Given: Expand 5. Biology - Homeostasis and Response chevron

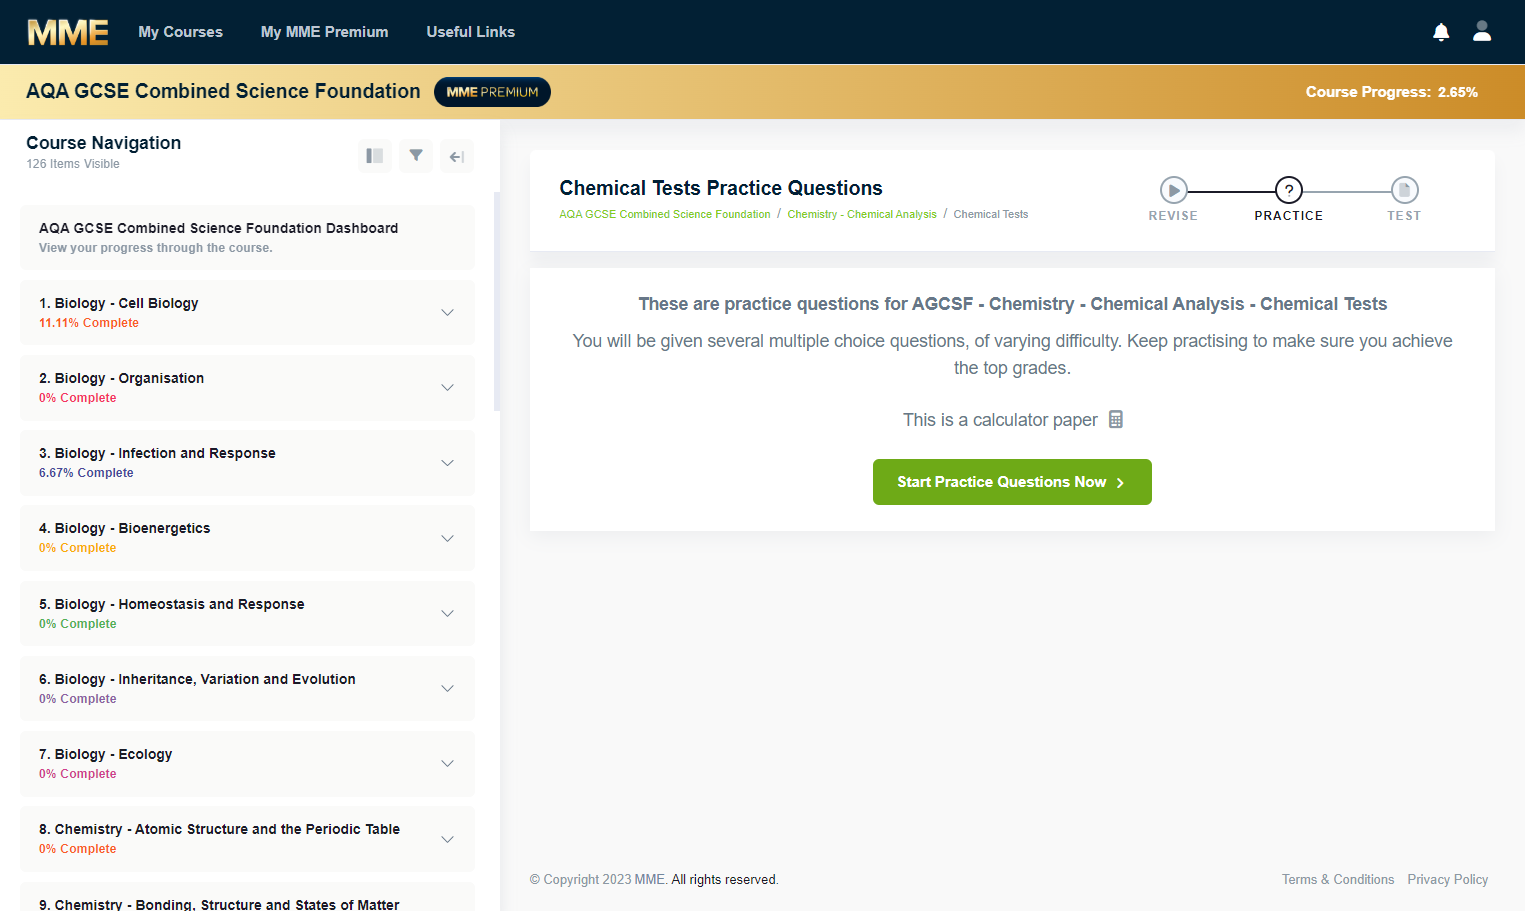Looking at the screenshot, I should click(x=447, y=613).
